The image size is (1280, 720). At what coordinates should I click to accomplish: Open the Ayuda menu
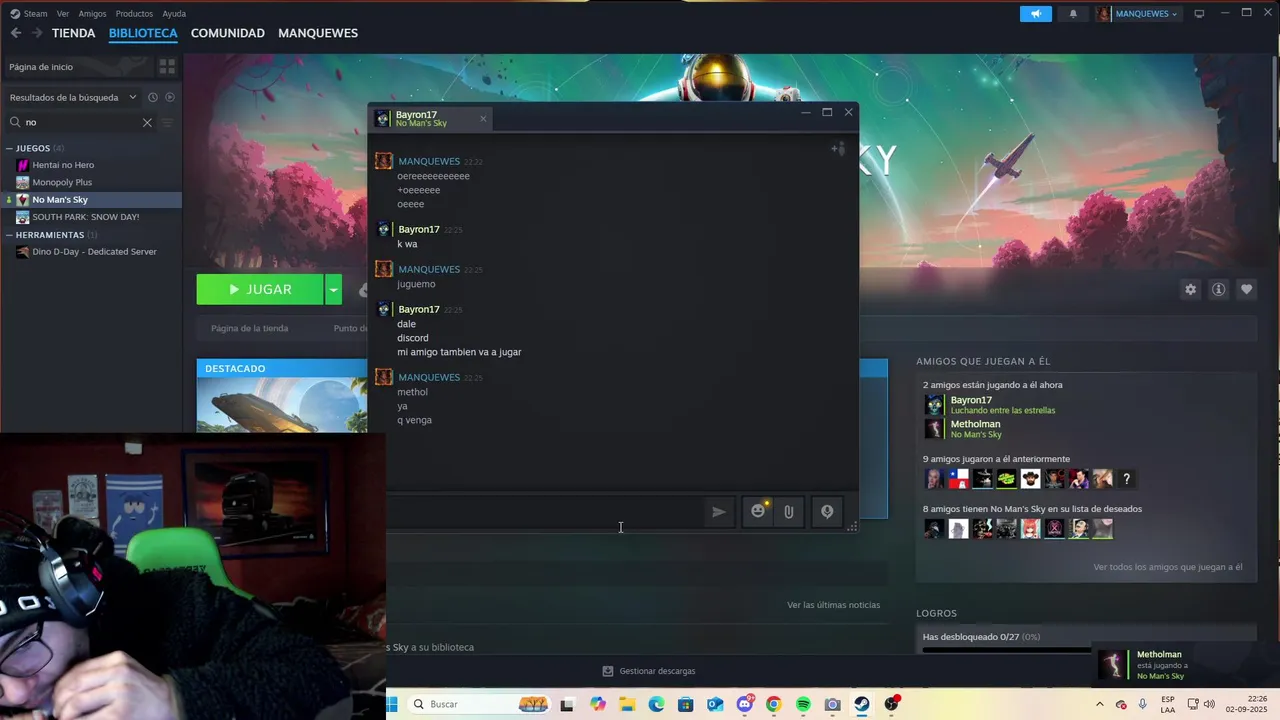coord(174,14)
